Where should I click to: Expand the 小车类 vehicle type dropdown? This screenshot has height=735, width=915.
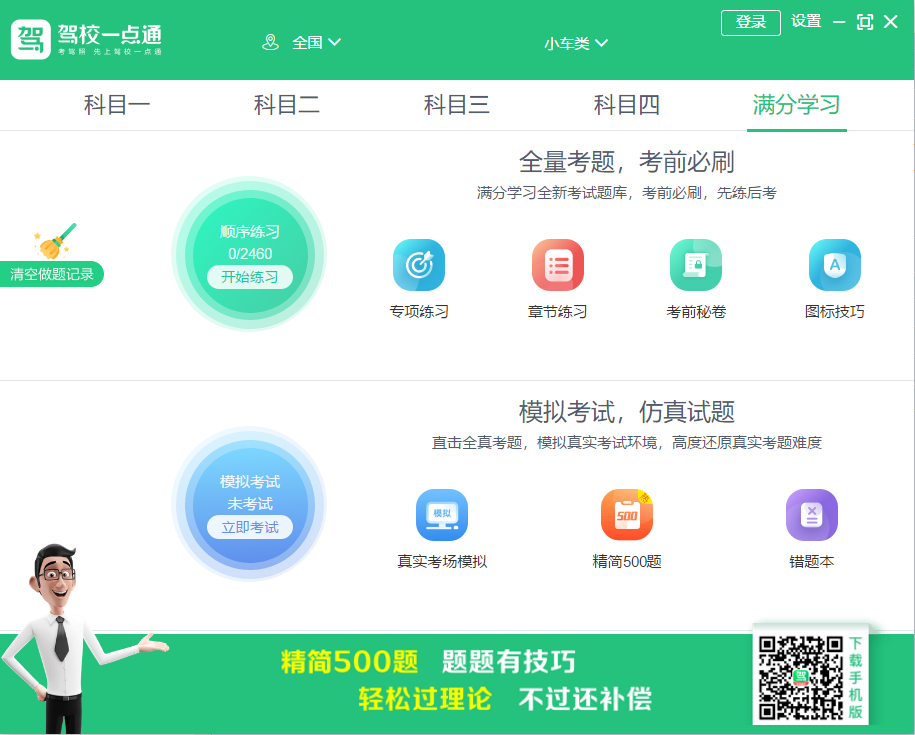tap(576, 43)
